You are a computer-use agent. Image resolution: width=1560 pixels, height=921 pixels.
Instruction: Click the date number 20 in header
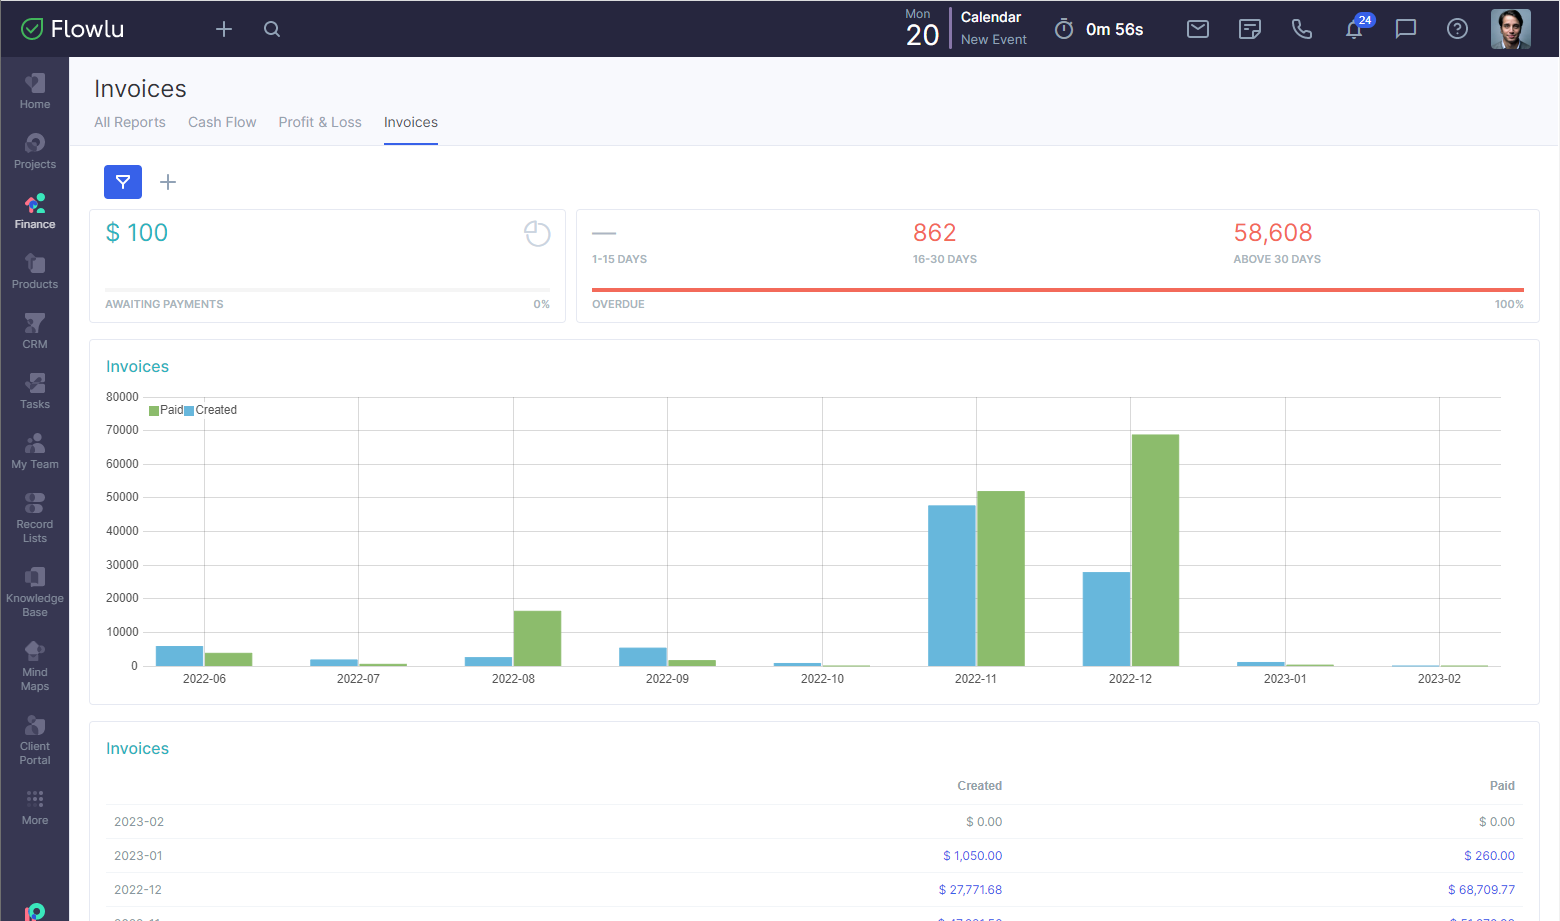click(922, 35)
